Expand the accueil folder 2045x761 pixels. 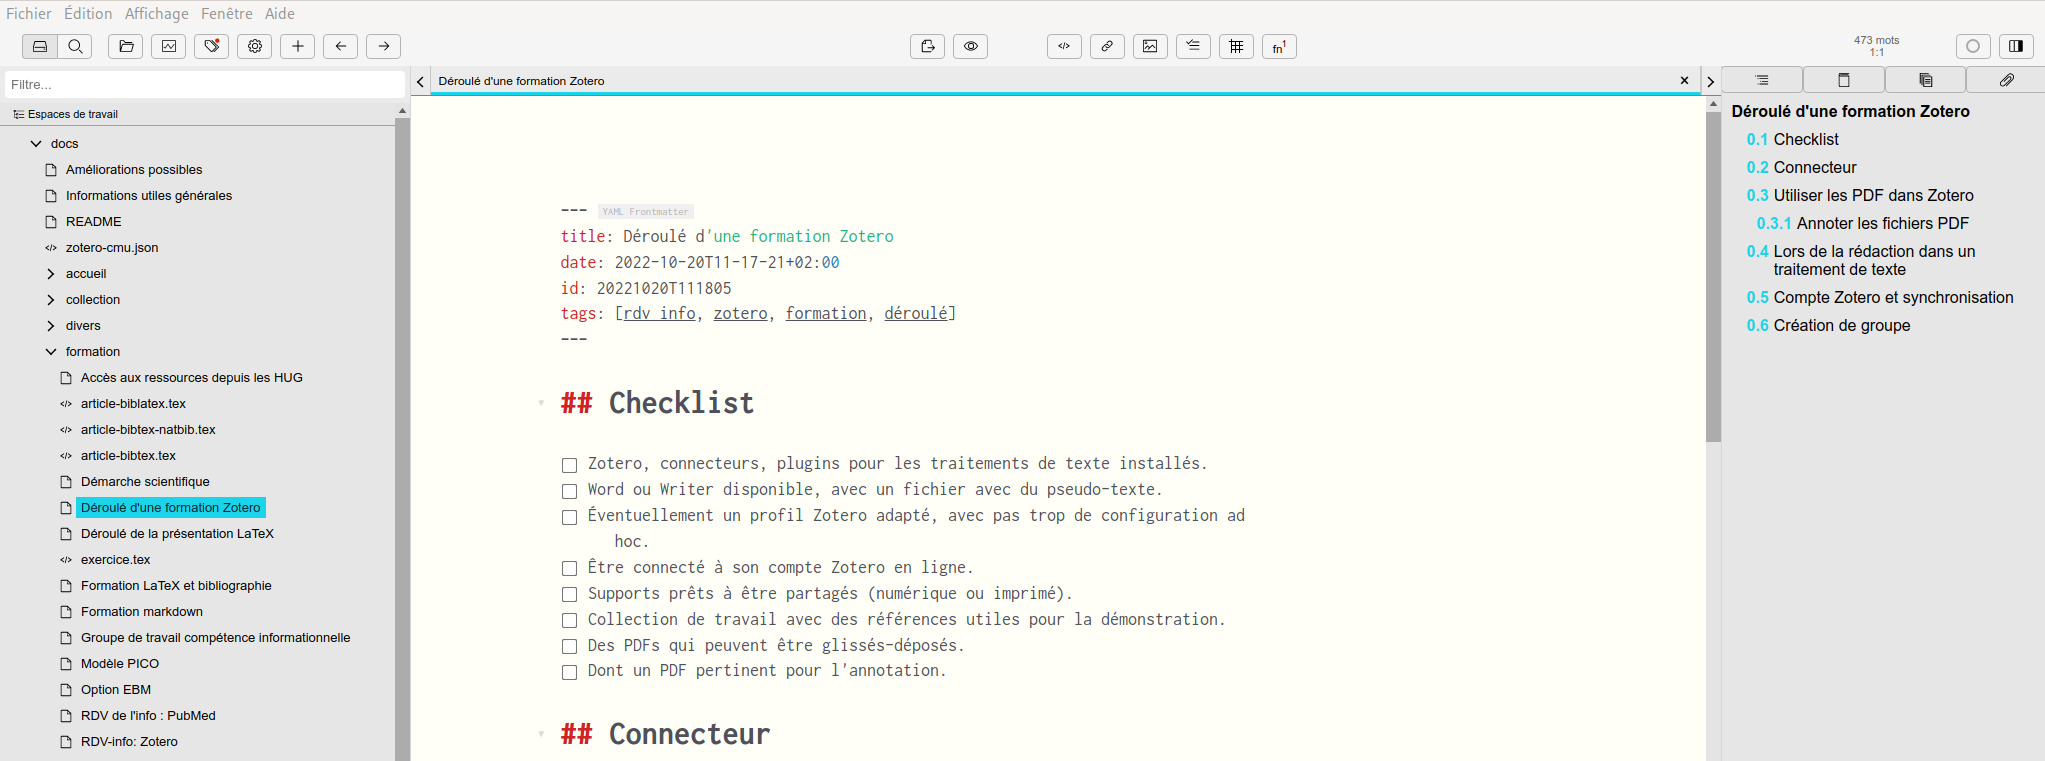pos(51,274)
